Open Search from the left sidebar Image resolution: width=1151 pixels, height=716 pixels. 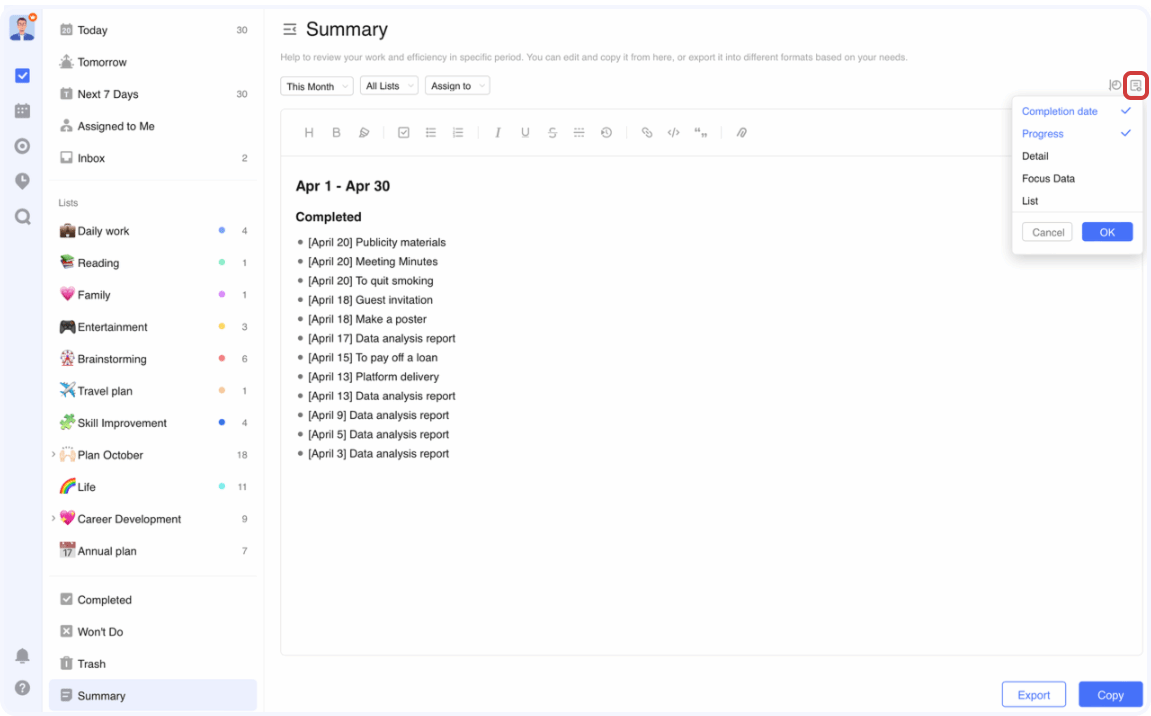(22, 217)
